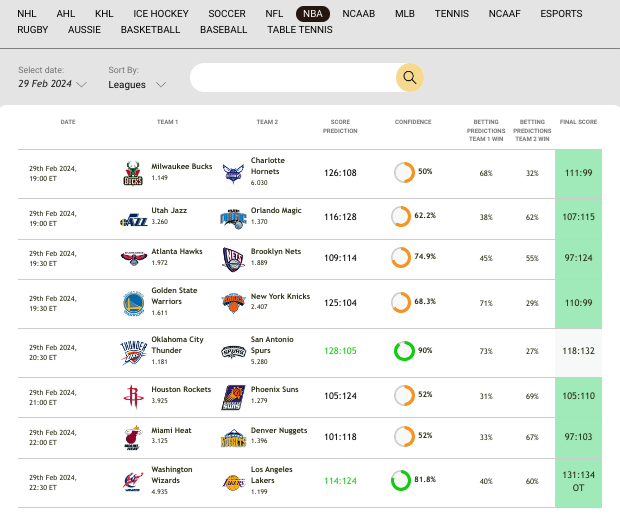Click the score prediction 105:124
620x525 pixels.
[340, 396]
